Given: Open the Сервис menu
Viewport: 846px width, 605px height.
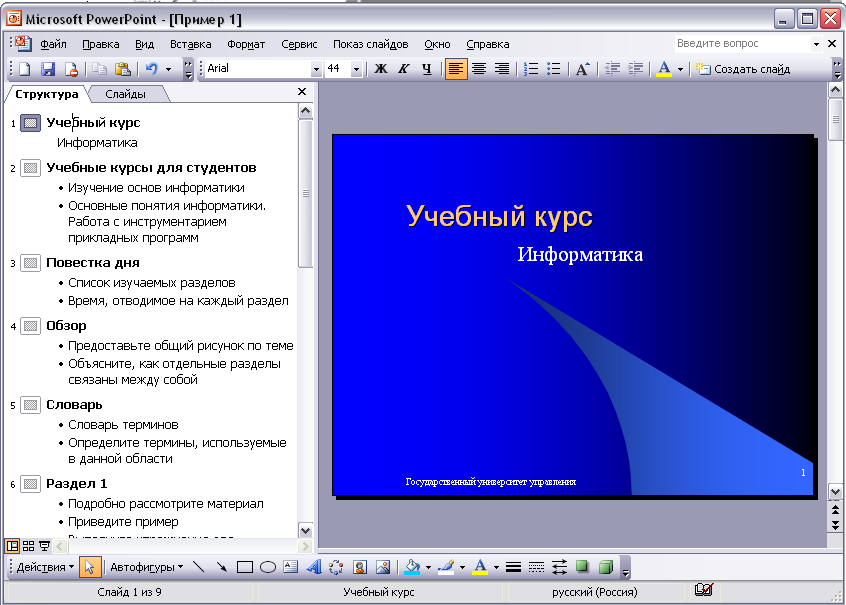Looking at the screenshot, I should click(299, 44).
